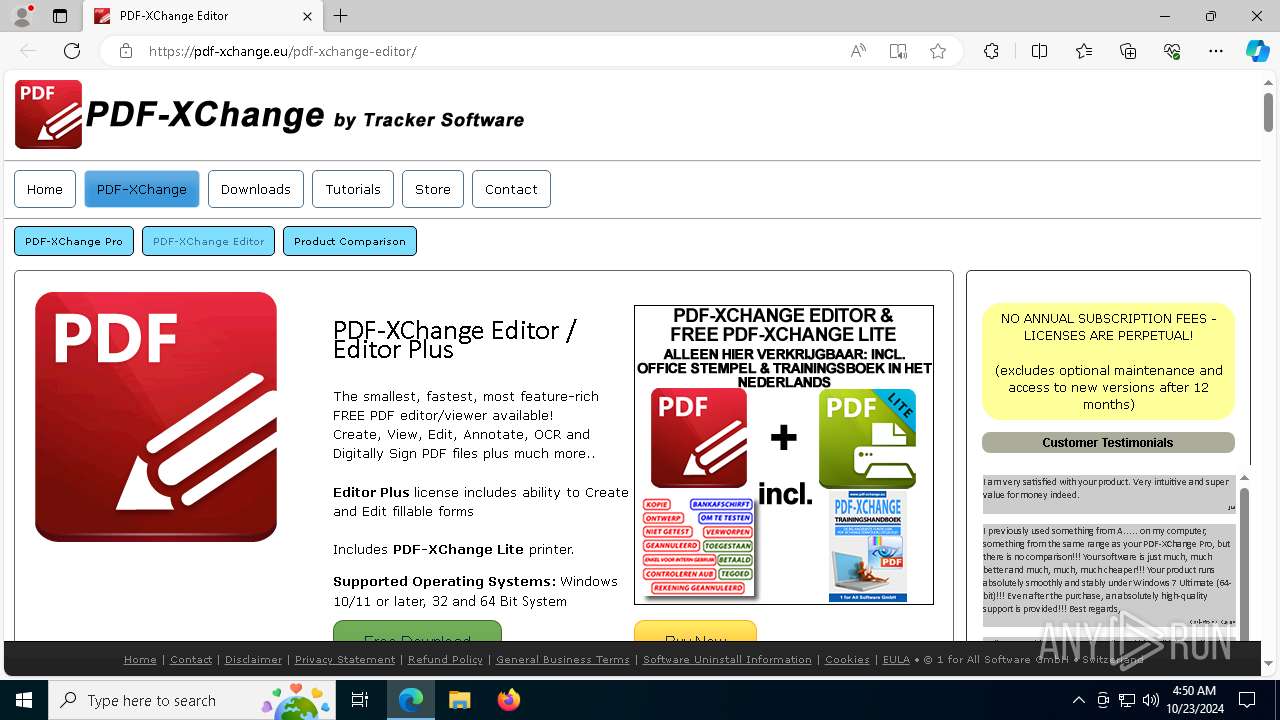
Task: Open General Business Terms link
Action: coord(563,660)
